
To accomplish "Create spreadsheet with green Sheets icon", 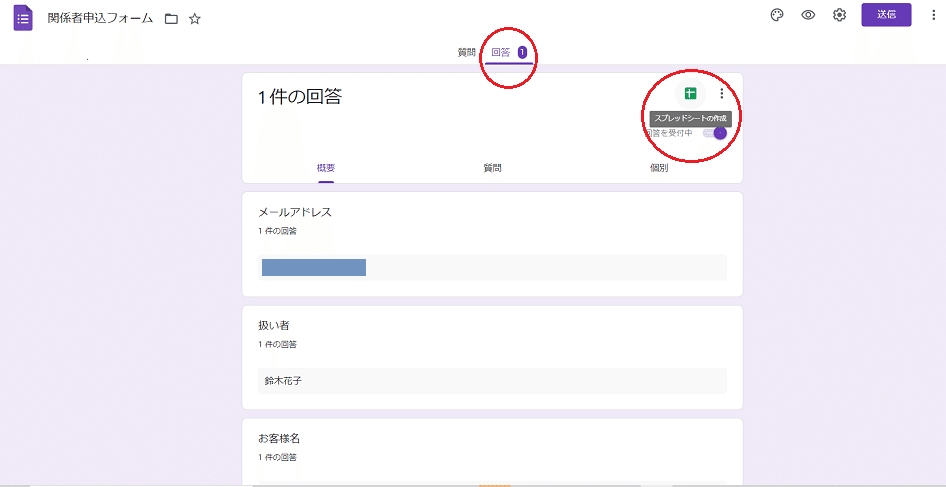I will pyautogui.click(x=690, y=94).
